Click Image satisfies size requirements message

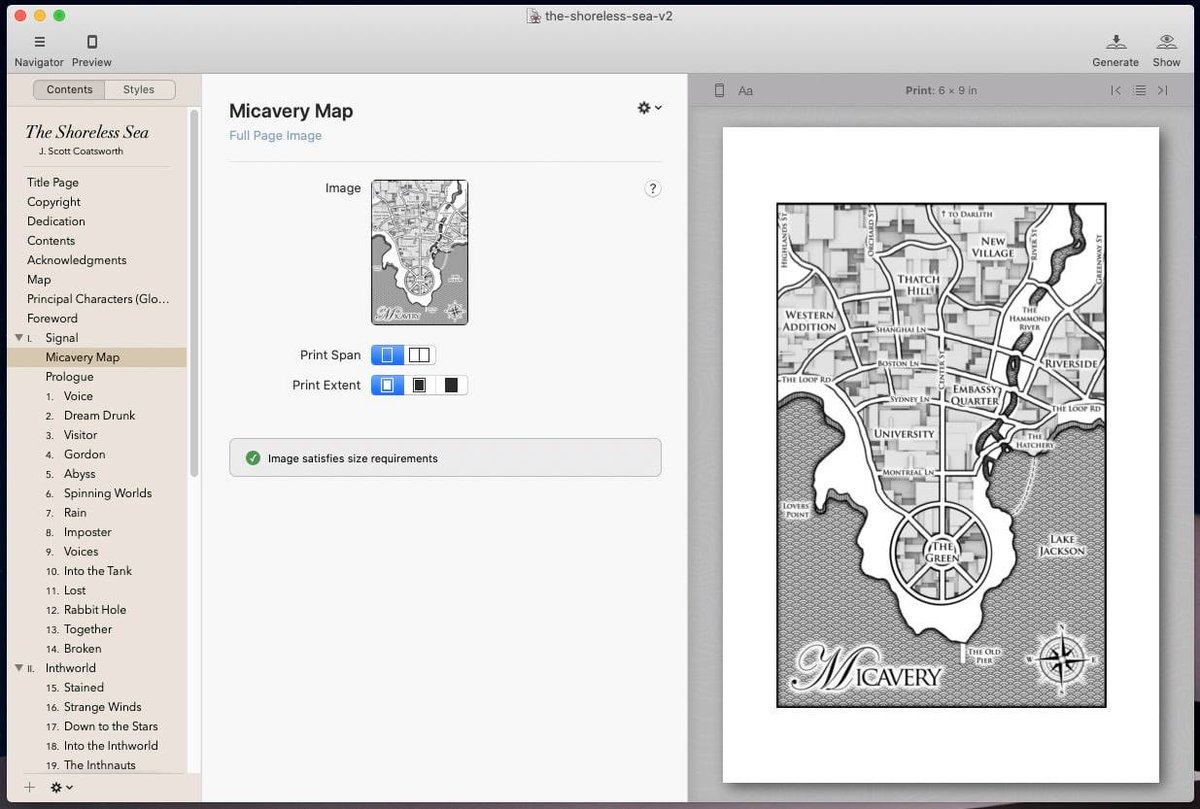click(x=353, y=459)
